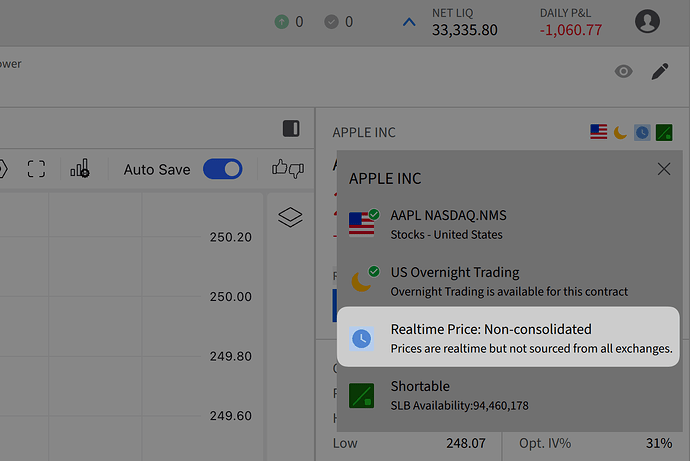Select the AAPL NASDAQ.NMS row
690x461 pixels.
coord(508,224)
